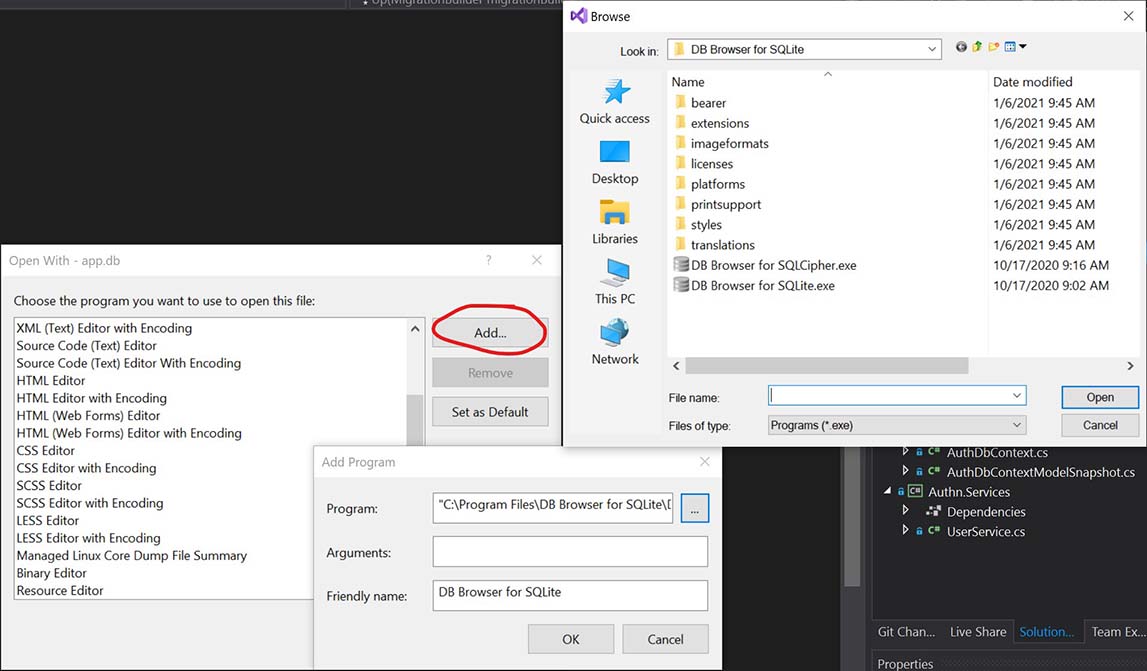Go up one level folder icon
The height and width of the screenshot is (671, 1147).
point(977,47)
